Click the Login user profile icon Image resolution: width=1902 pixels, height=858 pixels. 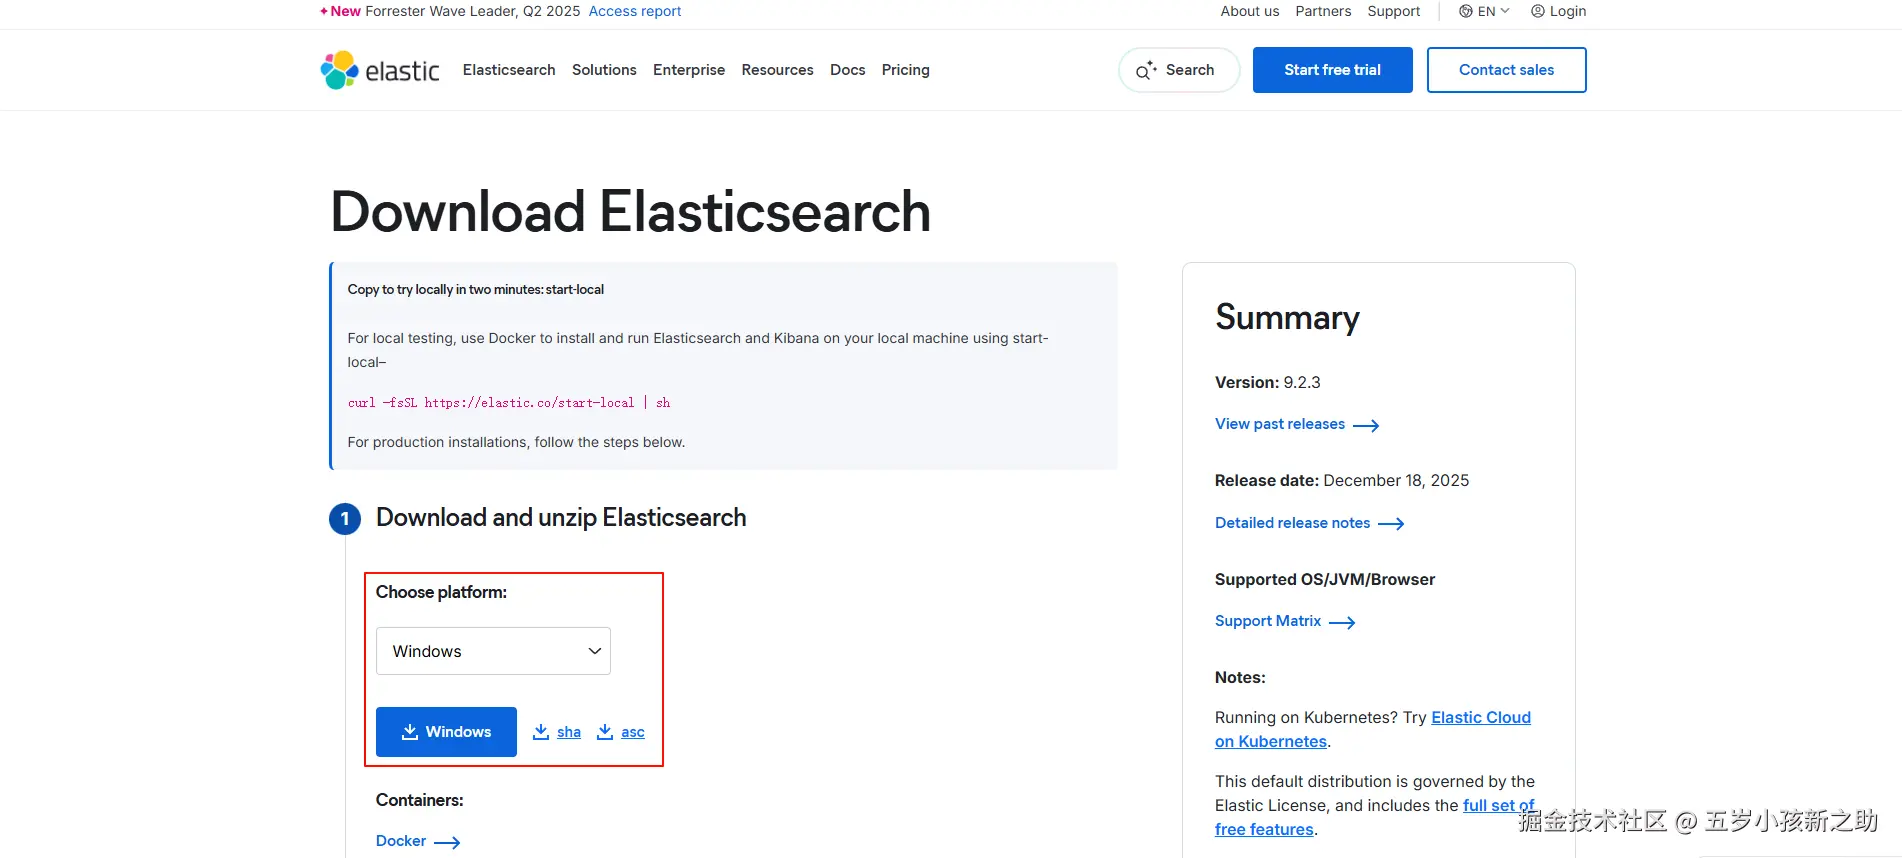(x=1537, y=11)
